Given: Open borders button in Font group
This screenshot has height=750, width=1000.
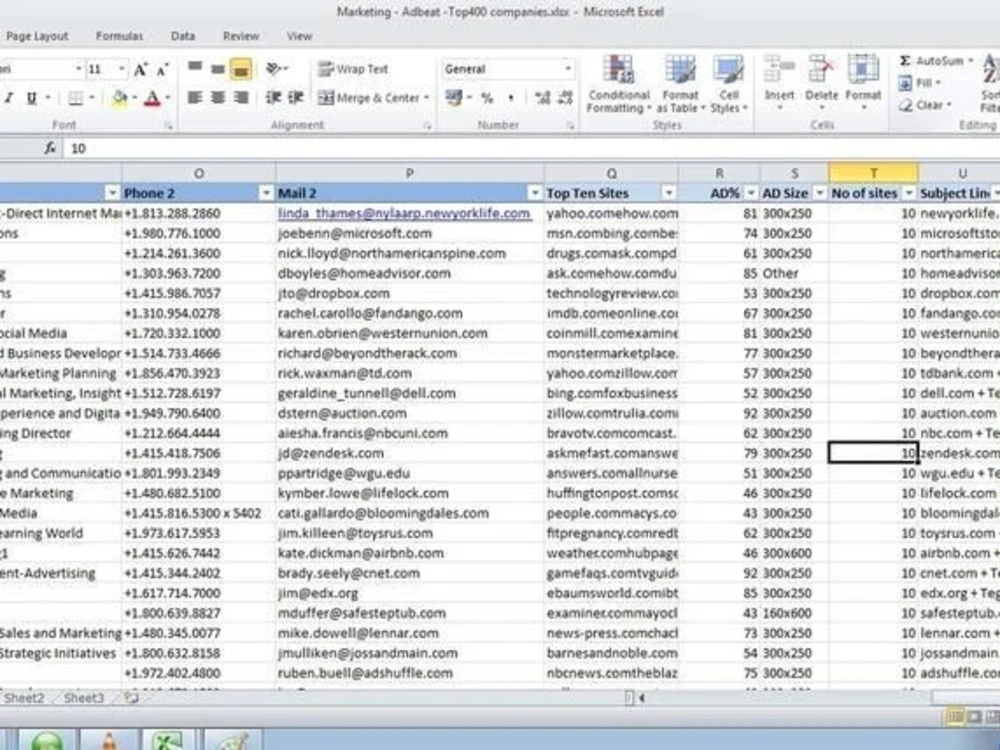Looking at the screenshot, I should tap(76, 98).
